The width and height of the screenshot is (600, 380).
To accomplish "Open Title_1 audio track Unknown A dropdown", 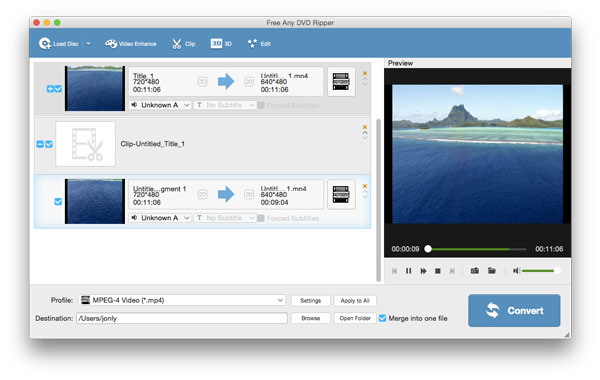I will point(160,105).
